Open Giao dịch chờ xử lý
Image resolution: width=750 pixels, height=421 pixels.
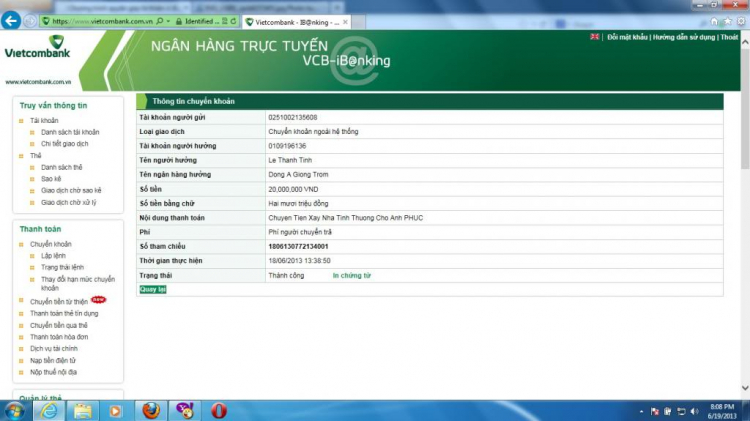[x=68, y=202]
